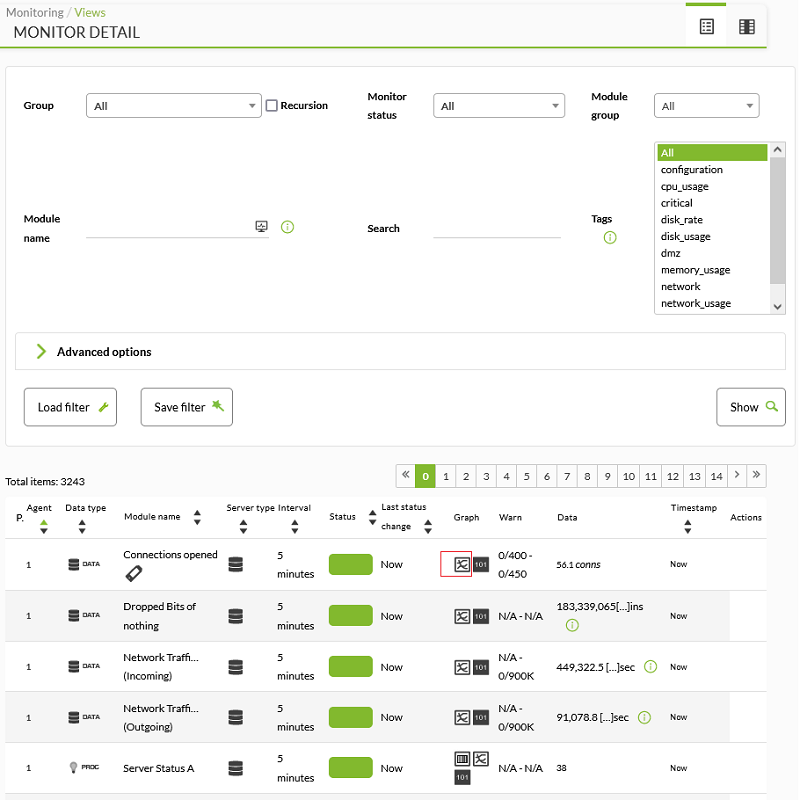Click green status bar of Dropped Bits row

tap(351, 615)
